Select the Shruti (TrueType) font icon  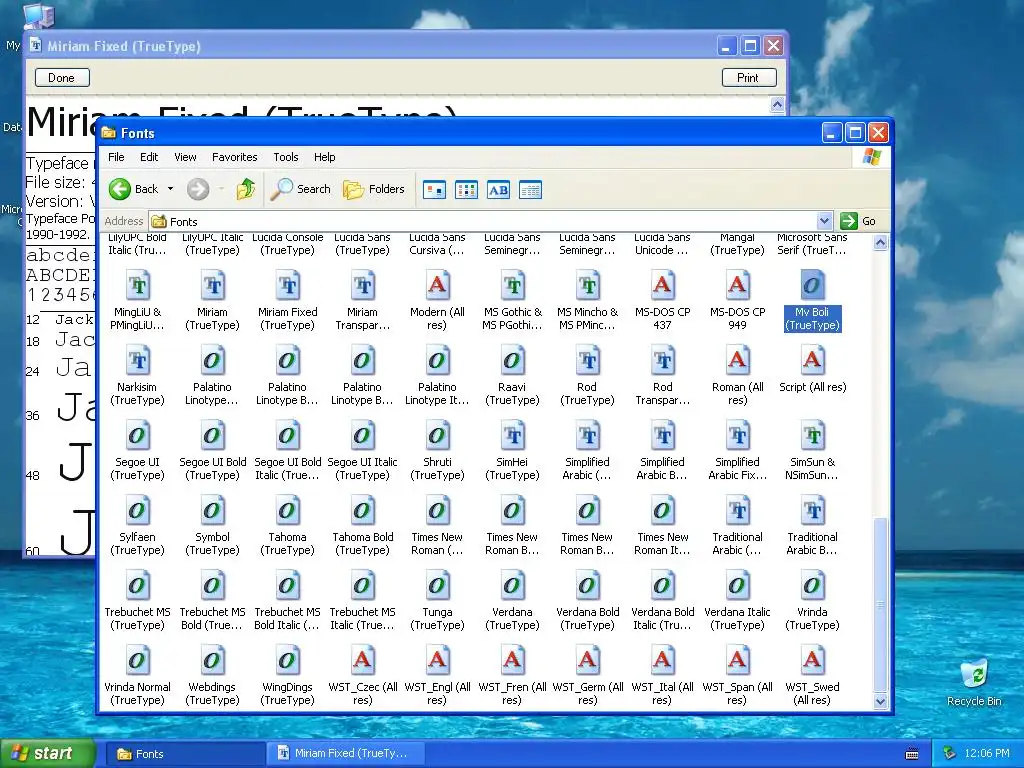point(437,436)
